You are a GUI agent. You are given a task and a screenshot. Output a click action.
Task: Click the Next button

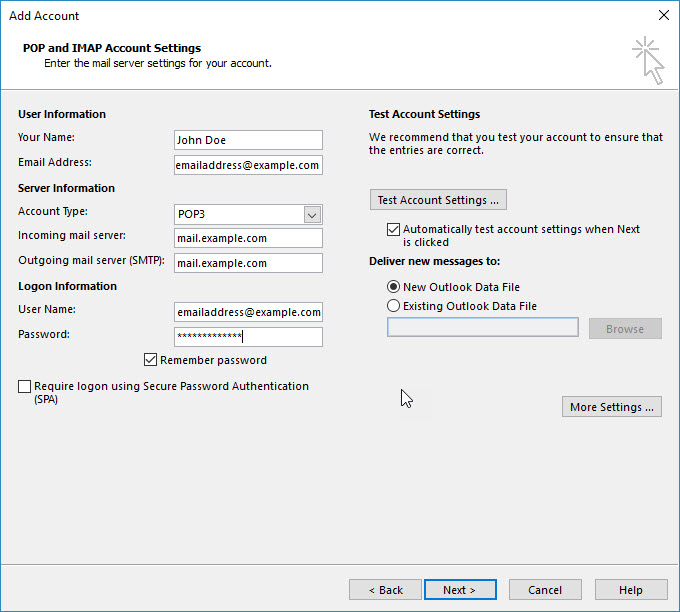[460, 590]
